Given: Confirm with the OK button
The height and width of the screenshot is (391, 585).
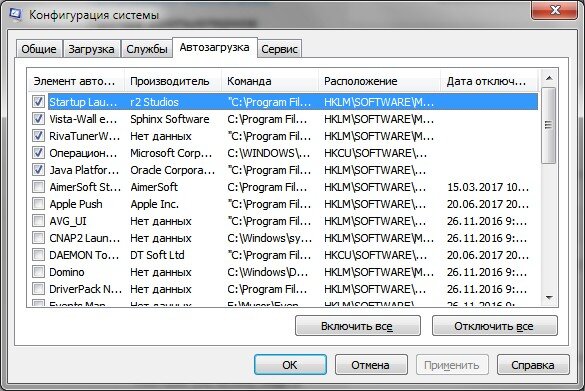Looking at the screenshot, I should 290,365.
